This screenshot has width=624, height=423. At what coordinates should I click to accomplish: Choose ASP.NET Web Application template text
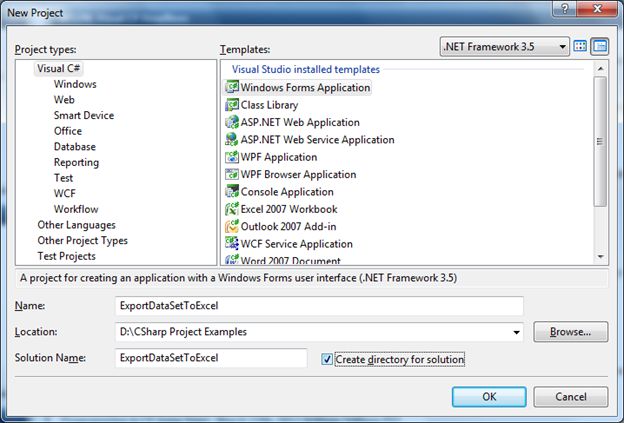tap(300, 122)
